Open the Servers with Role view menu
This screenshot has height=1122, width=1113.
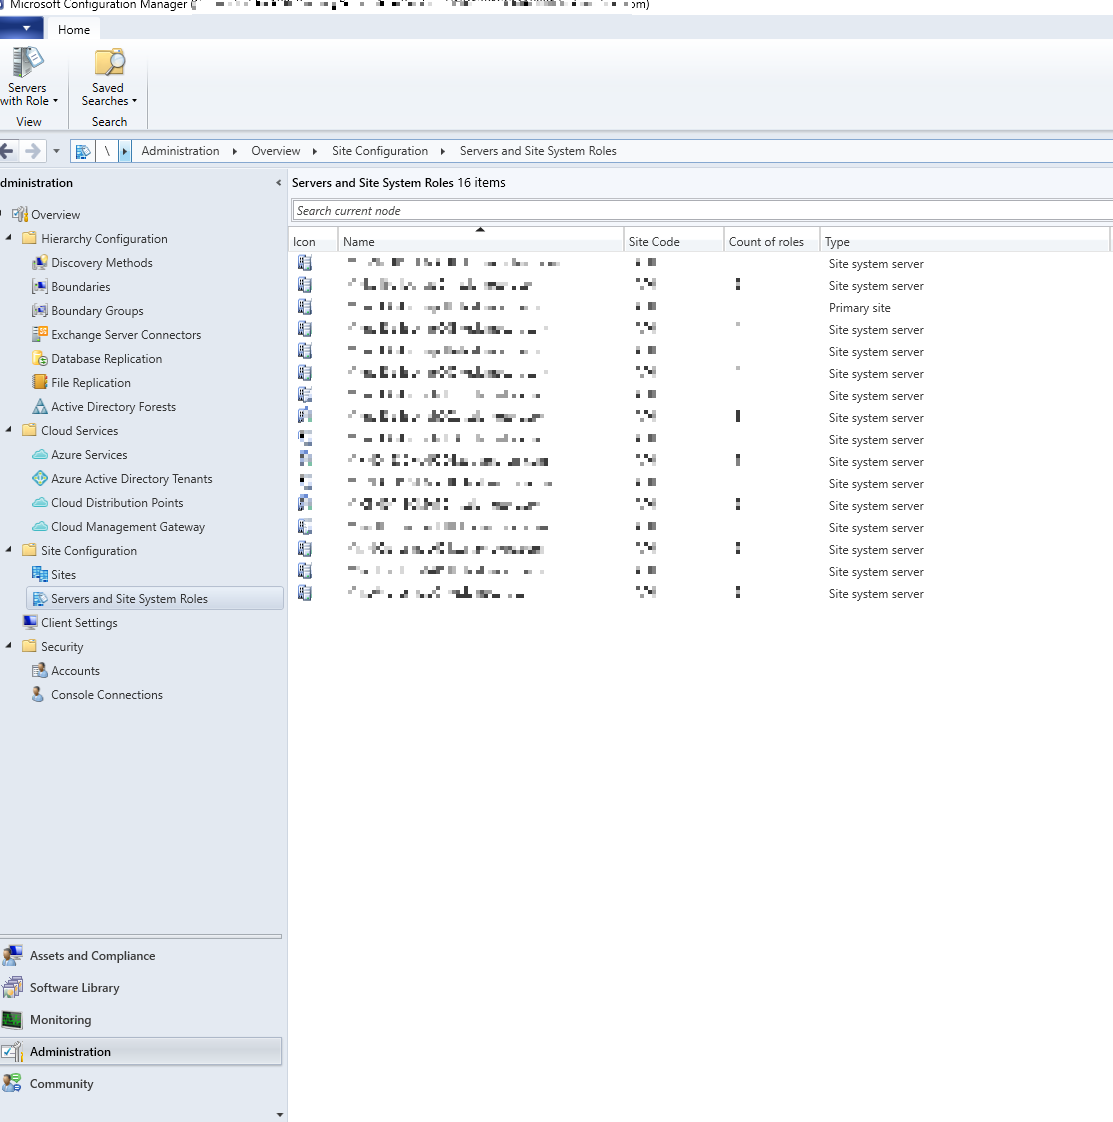28,77
